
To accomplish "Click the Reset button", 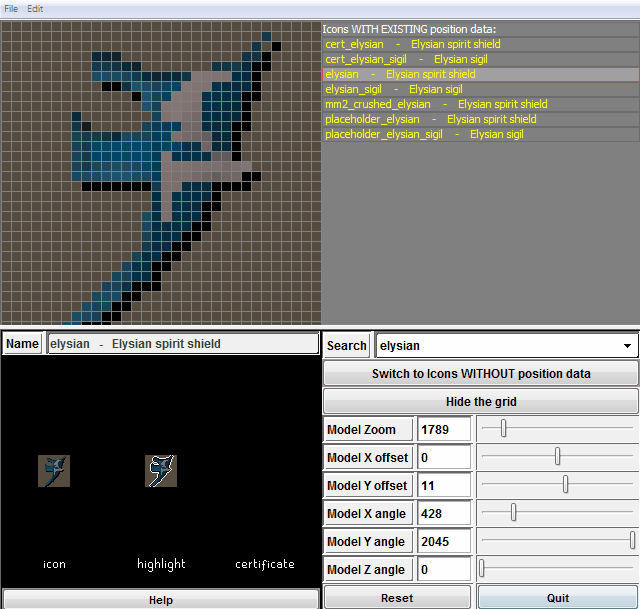I will (397, 598).
